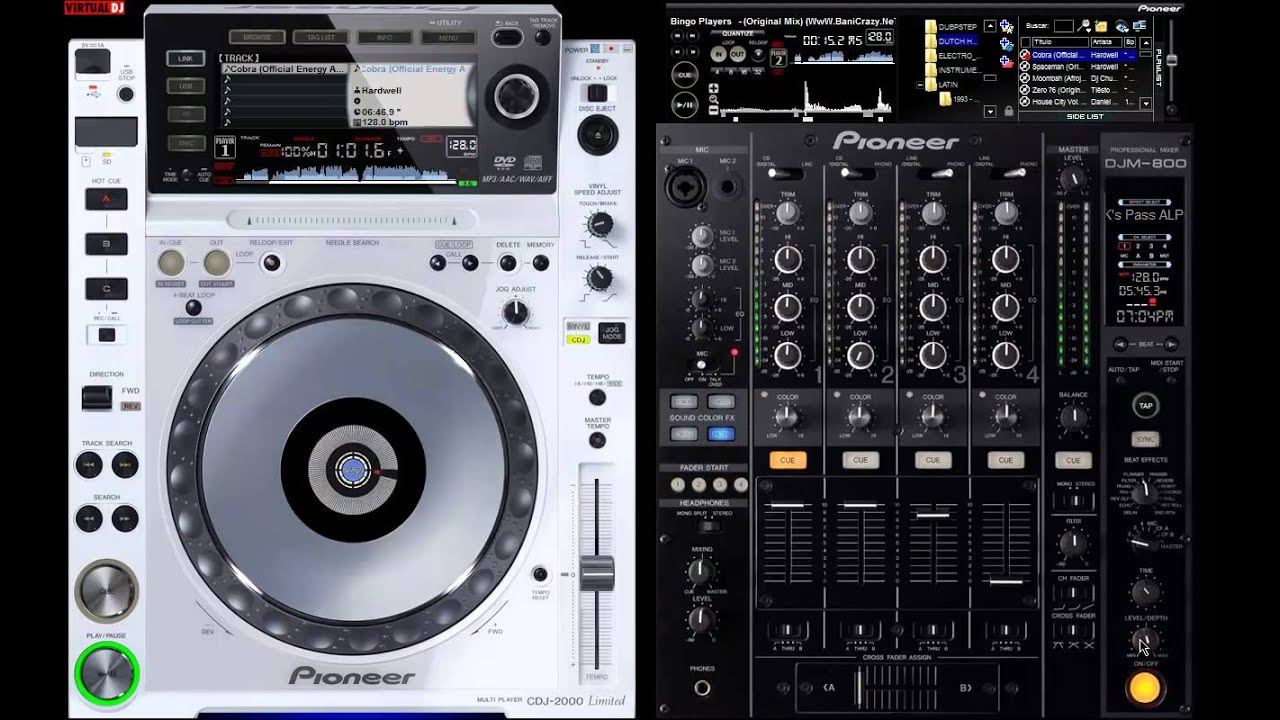The width and height of the screenshot is (1280, 720).
Task: Click the Headphones Mixing knob
Action: (701, 572)
